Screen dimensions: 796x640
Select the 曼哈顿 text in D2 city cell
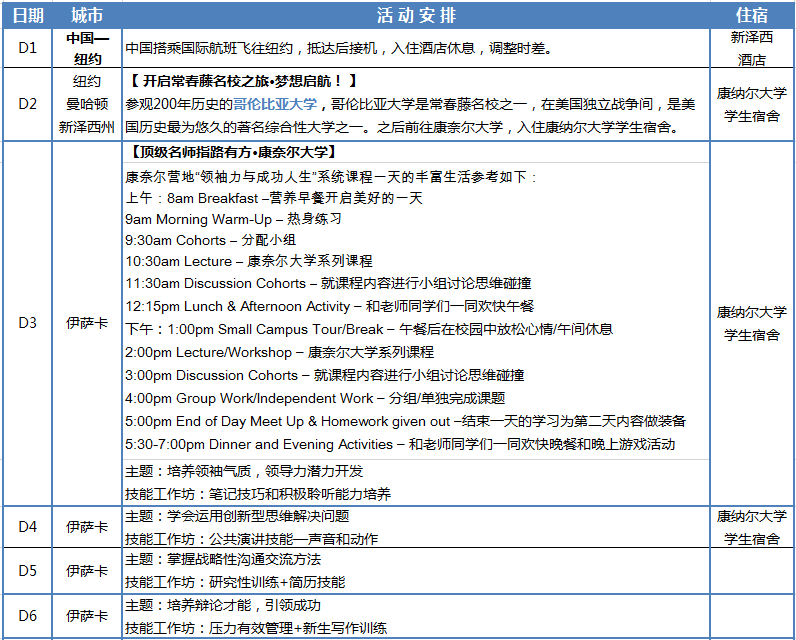pyautogui.click(x=87, y=104)
